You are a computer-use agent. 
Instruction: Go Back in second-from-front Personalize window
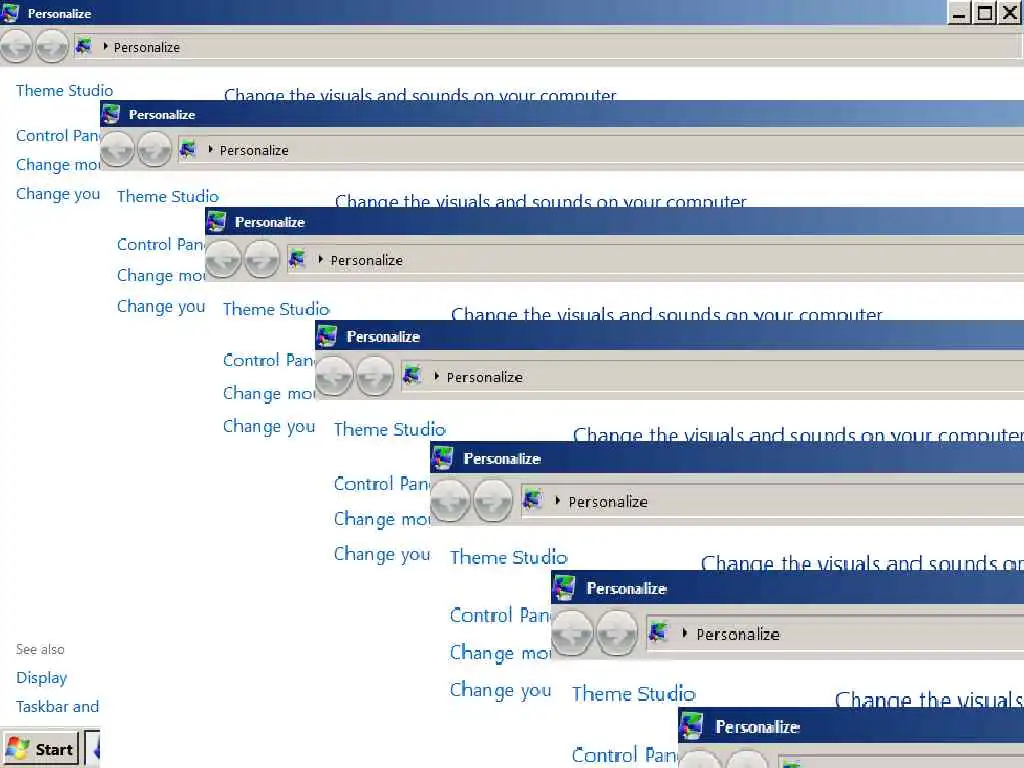tap(573, 633)
